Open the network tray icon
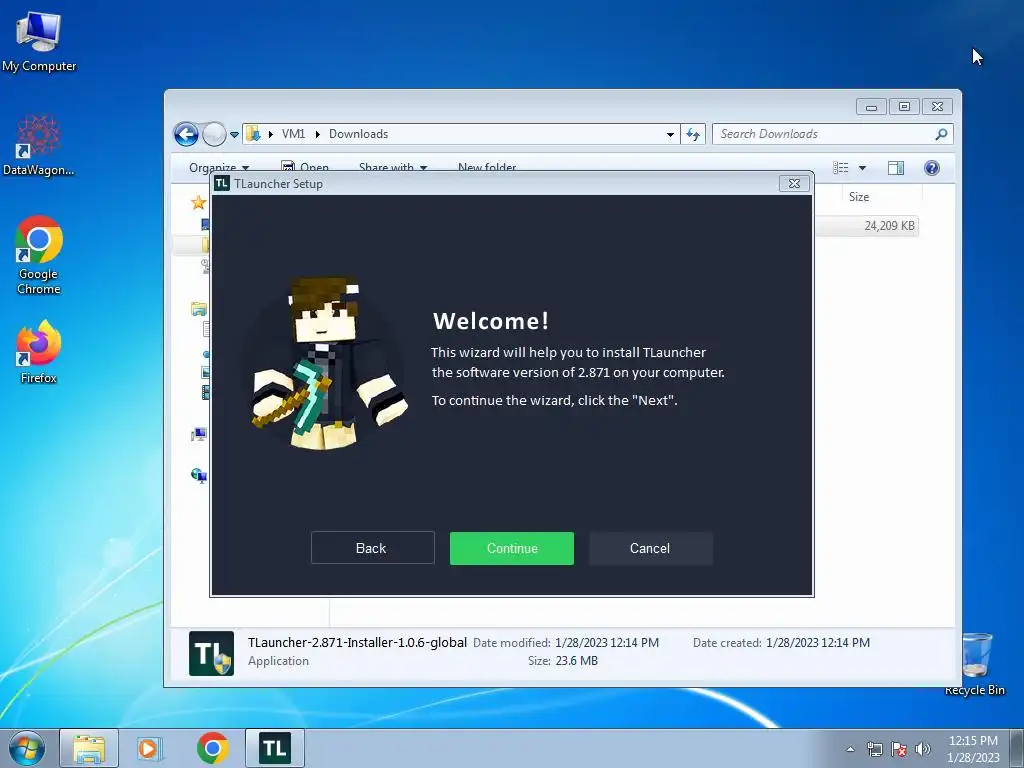1024x768 pixels. [874, 749]
